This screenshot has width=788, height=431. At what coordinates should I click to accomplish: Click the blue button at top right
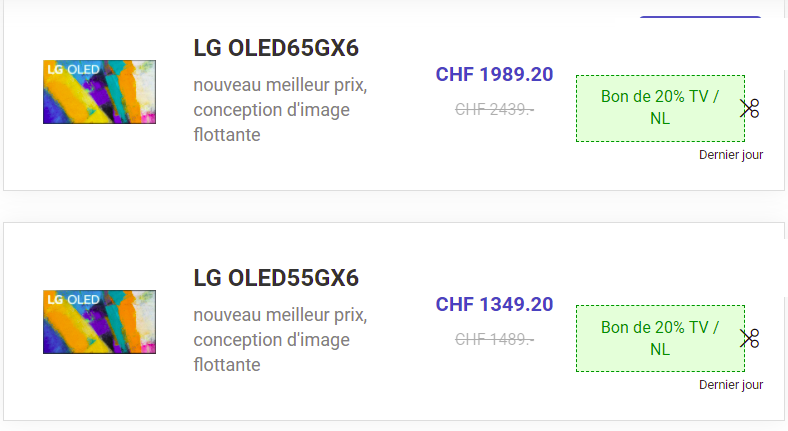coord(701,17)
